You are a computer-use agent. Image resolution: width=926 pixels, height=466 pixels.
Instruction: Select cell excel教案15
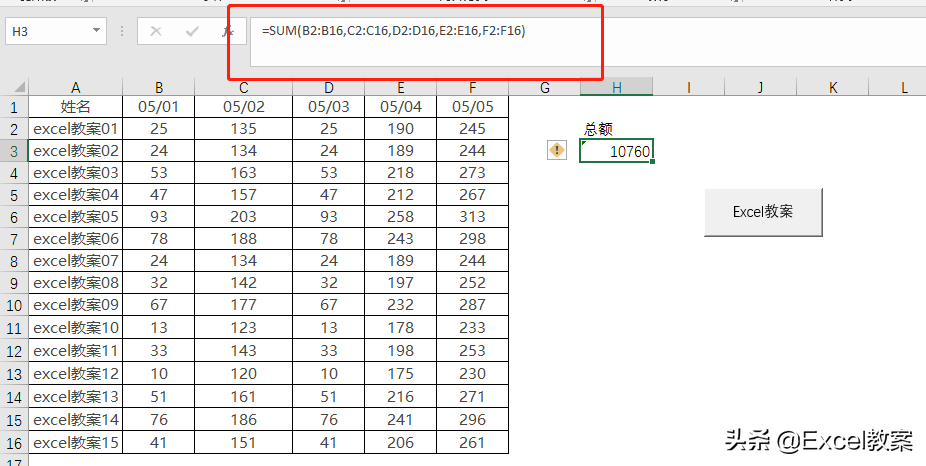76,443
